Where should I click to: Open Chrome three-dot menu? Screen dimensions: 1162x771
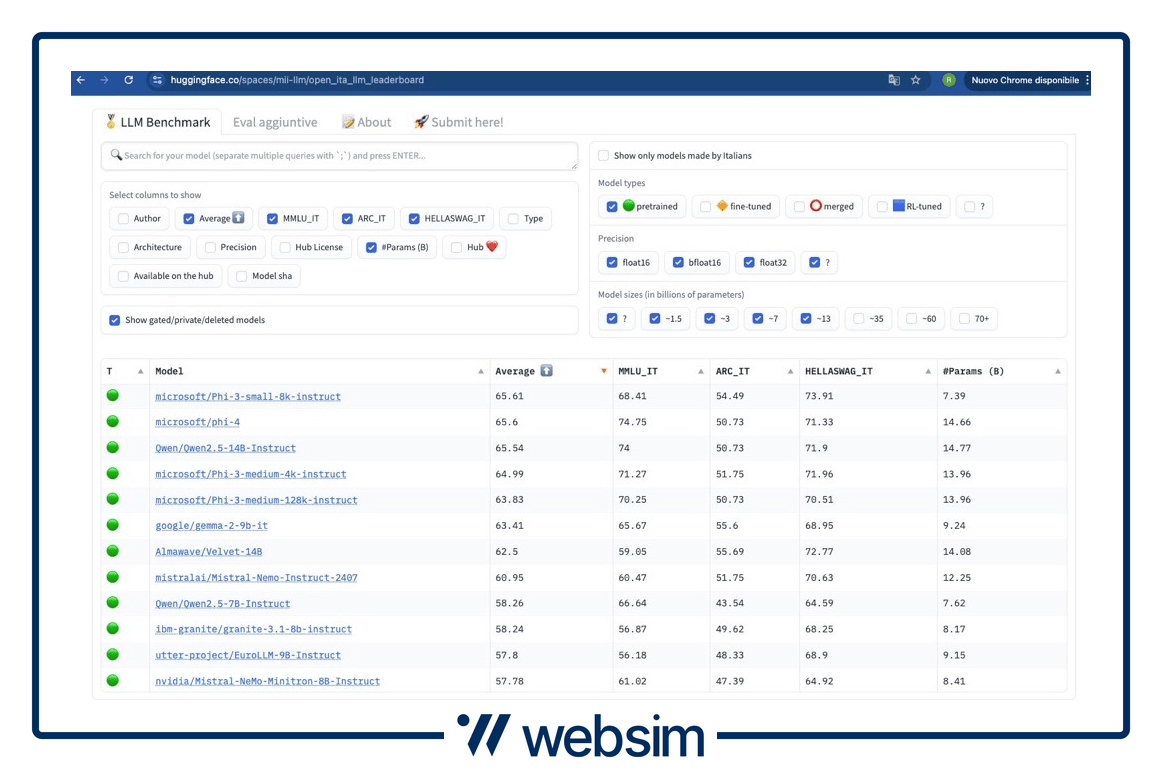tap(1086, 80)
